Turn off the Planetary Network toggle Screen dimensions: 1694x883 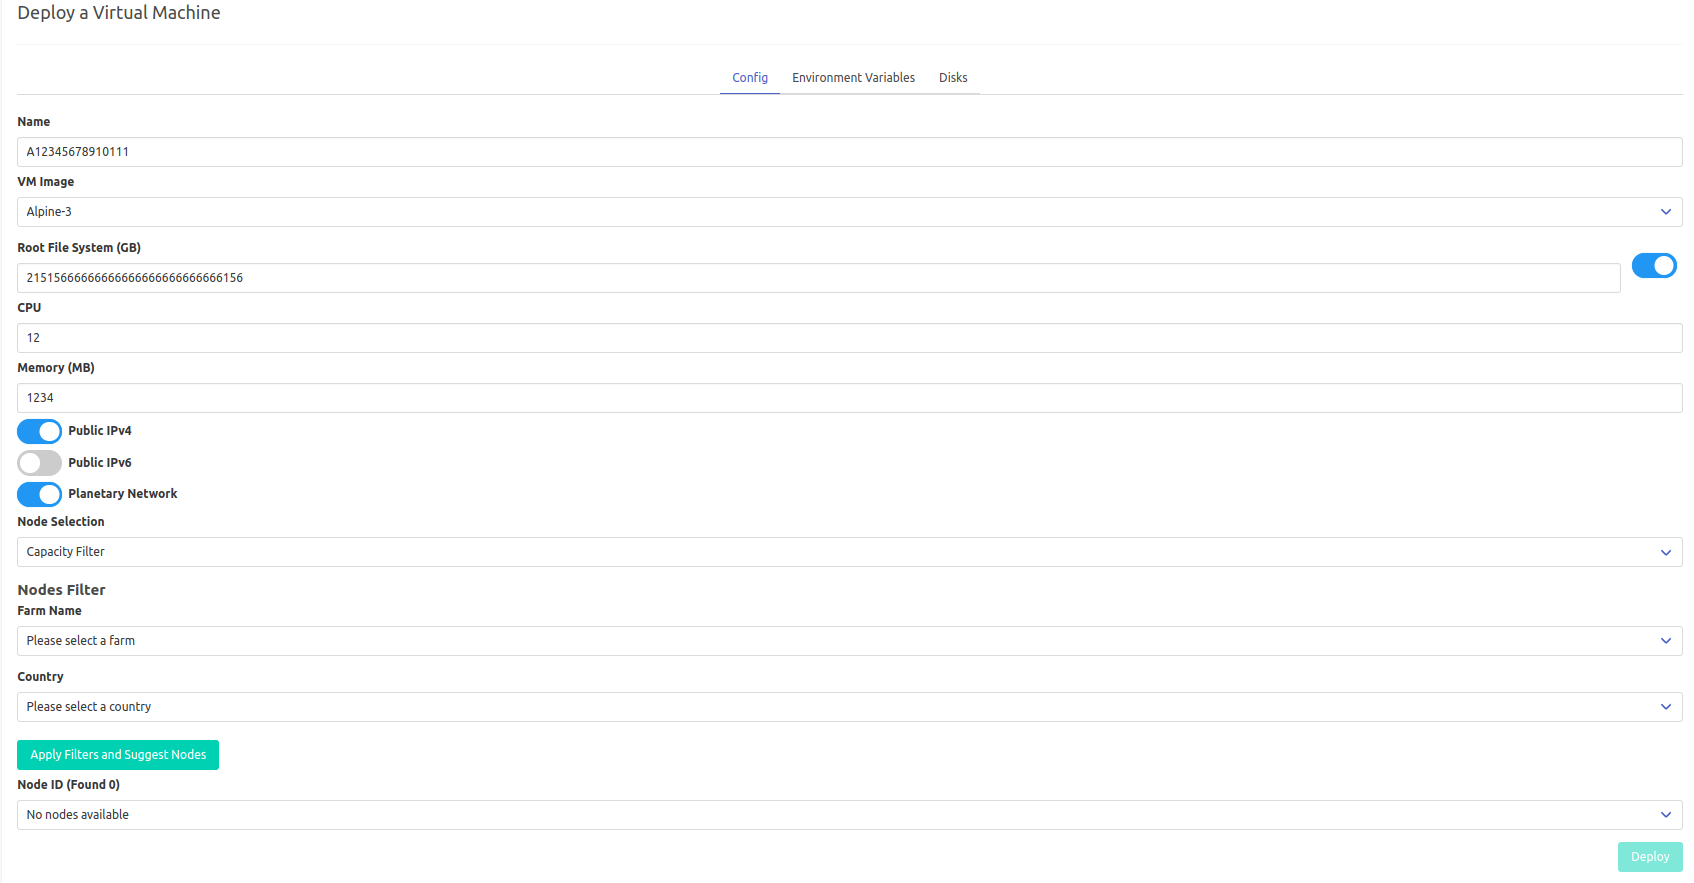click(39, 494)
